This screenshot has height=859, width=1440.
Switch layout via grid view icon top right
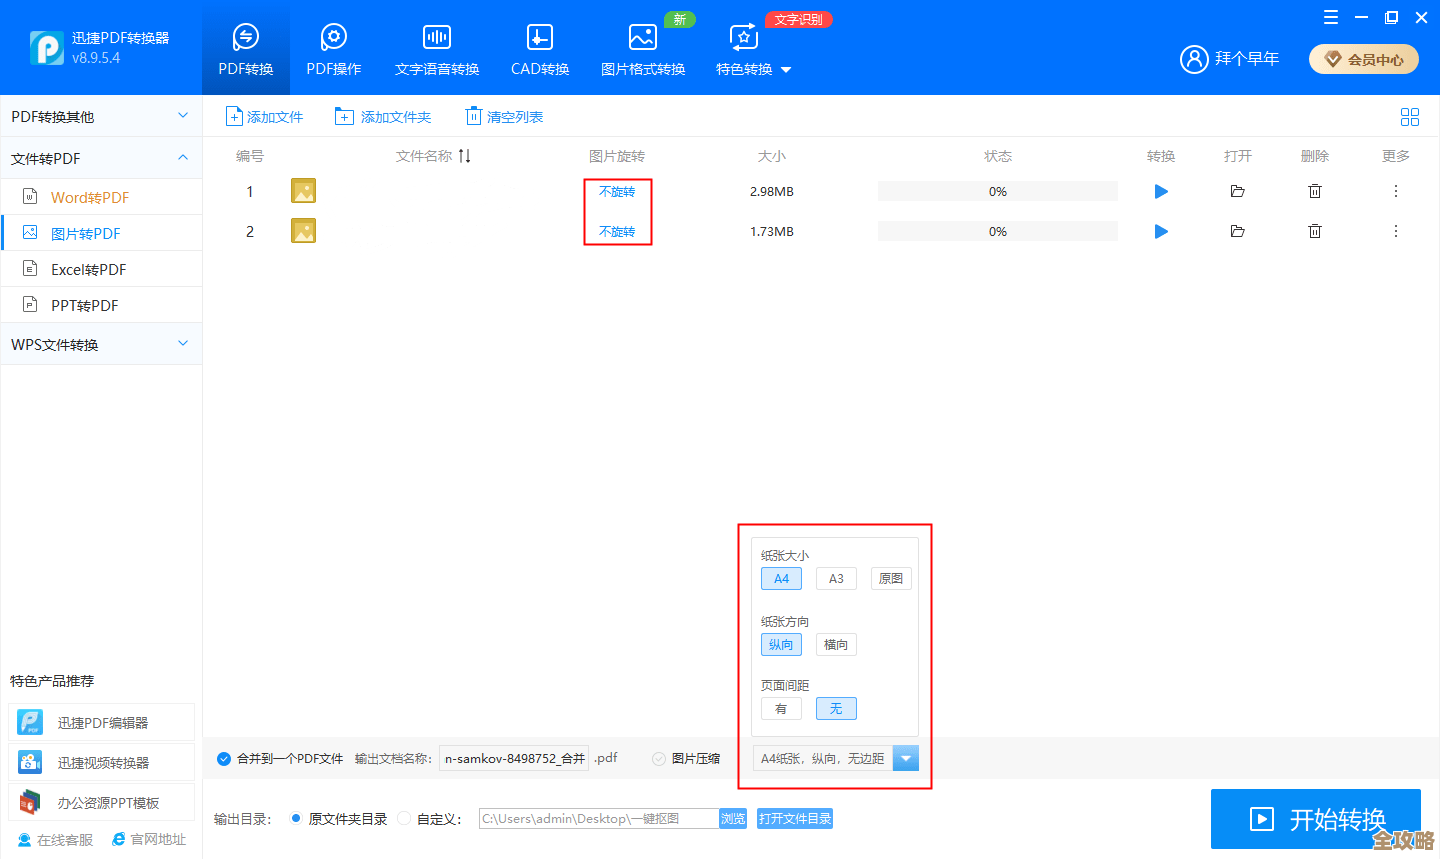click(1410, 116)
